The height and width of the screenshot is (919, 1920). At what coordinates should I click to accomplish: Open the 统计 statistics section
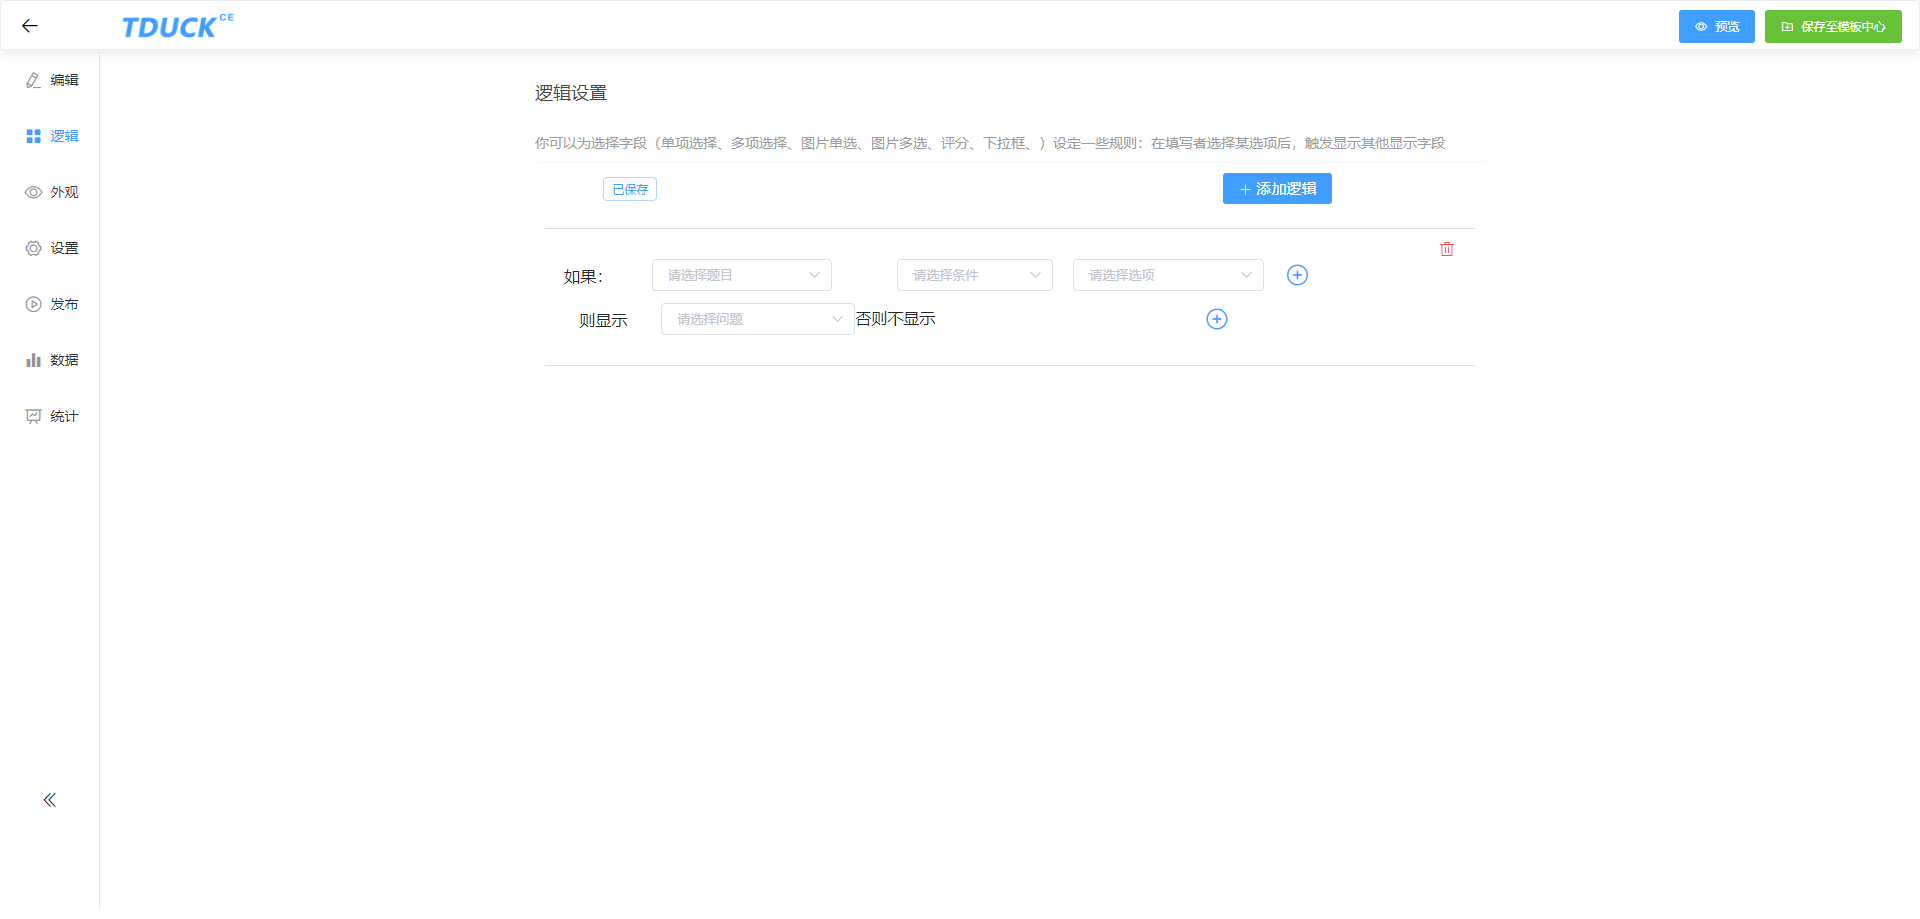pos(50,416)
